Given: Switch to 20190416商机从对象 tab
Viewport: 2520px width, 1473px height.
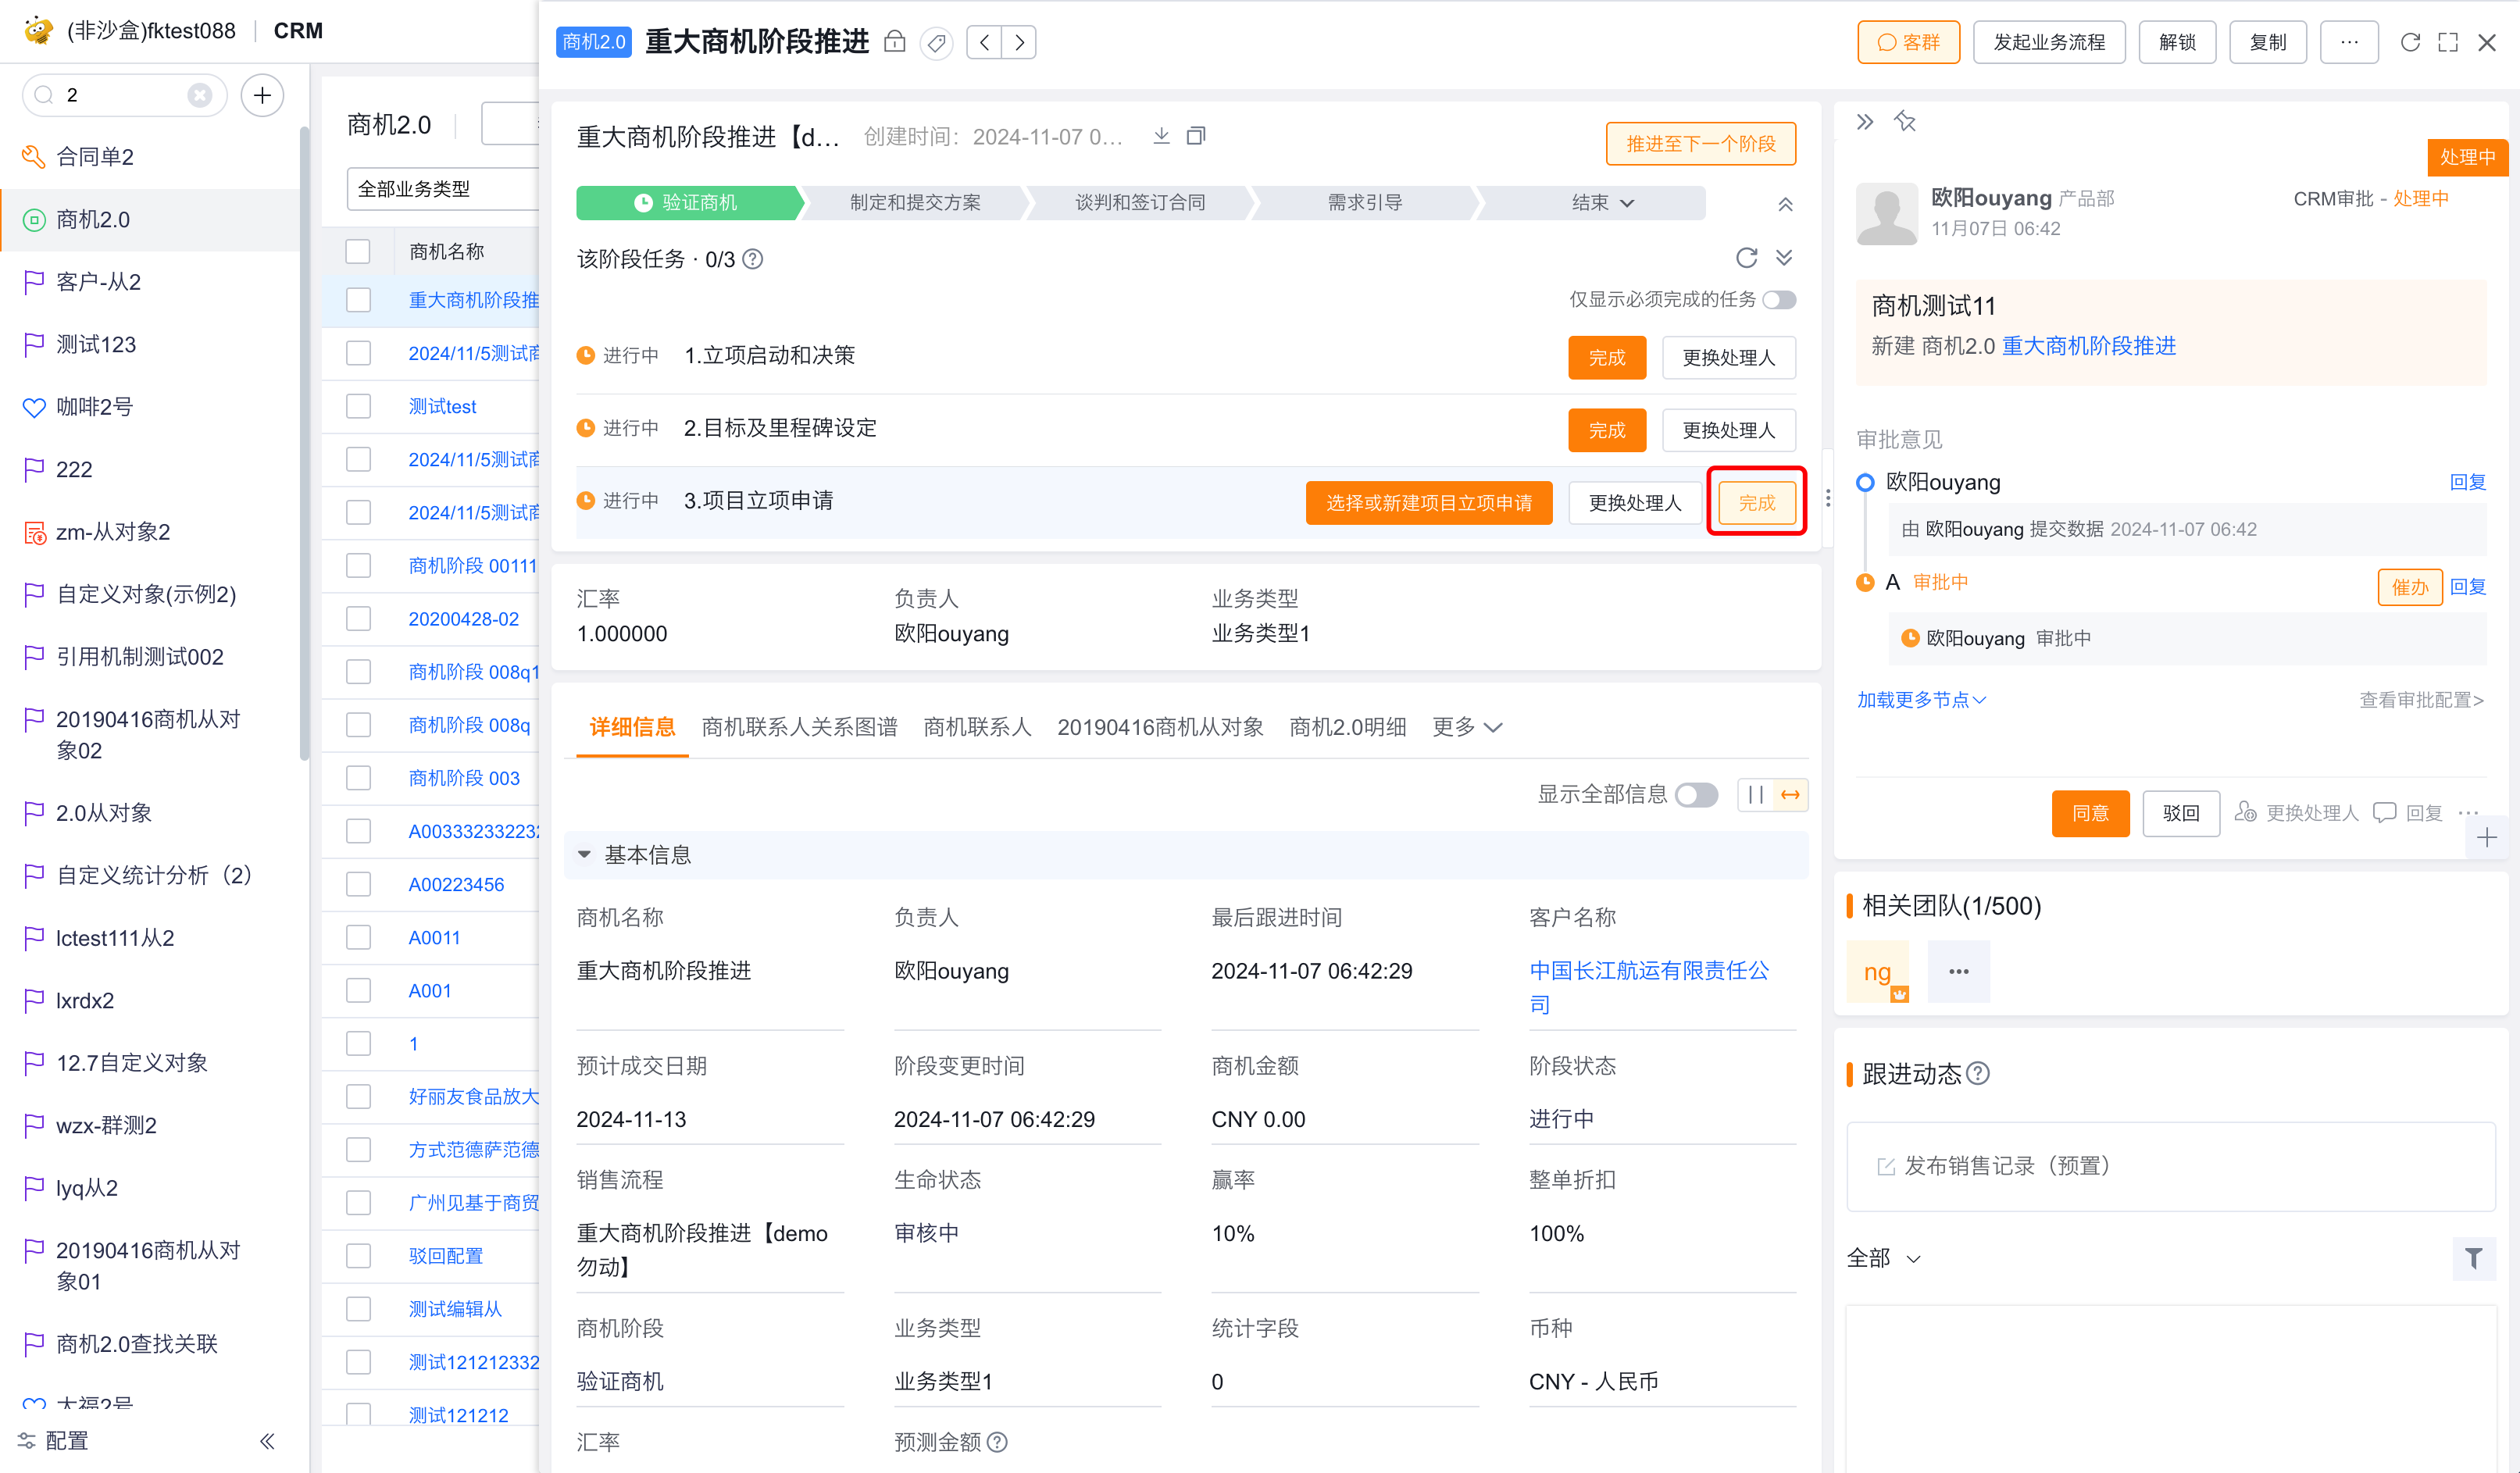Looking at the screenshot, I should (x=1160, y=727).
